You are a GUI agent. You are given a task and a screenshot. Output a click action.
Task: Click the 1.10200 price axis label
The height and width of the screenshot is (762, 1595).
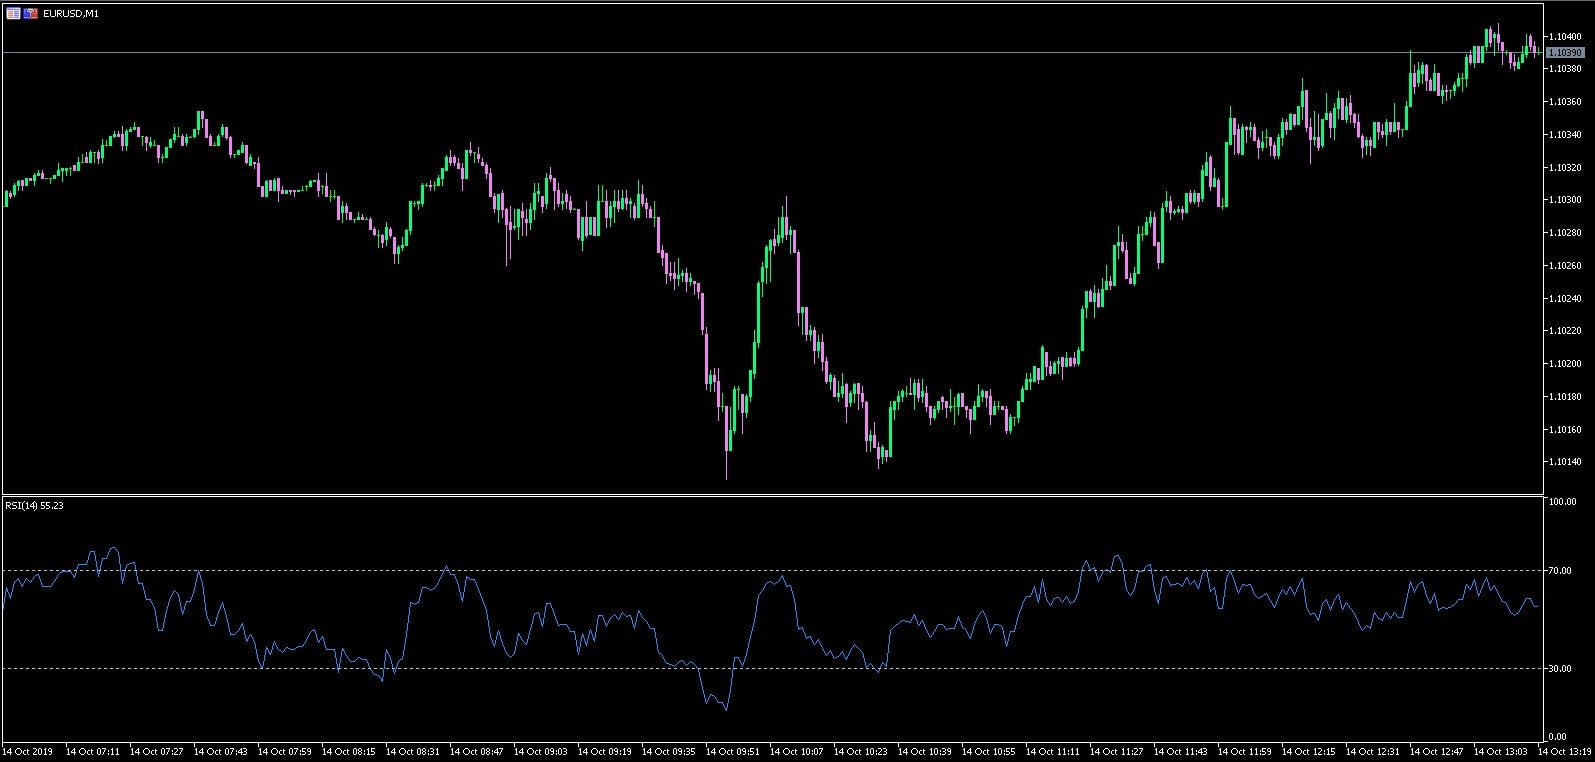1565,364
